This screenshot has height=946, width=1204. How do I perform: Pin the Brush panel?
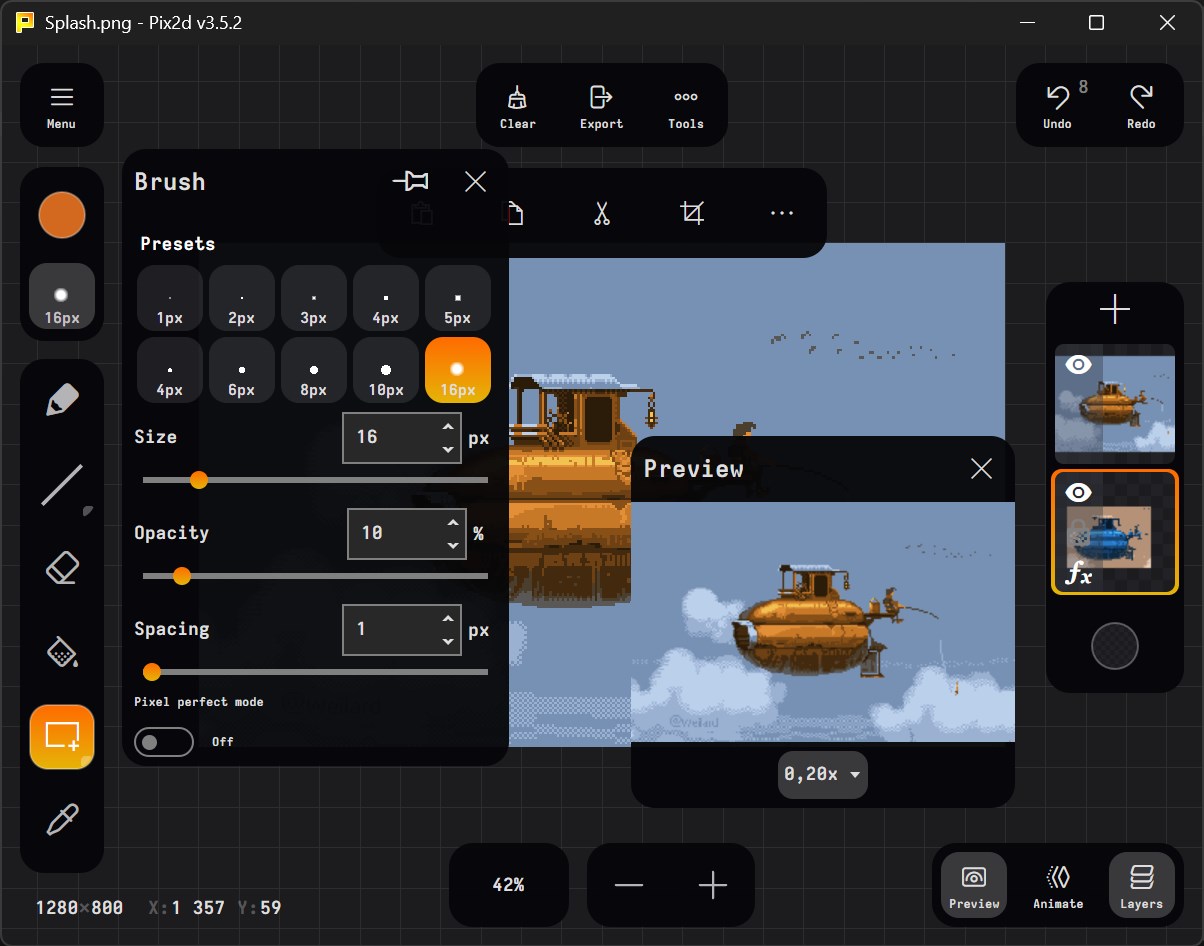[411, 181]
